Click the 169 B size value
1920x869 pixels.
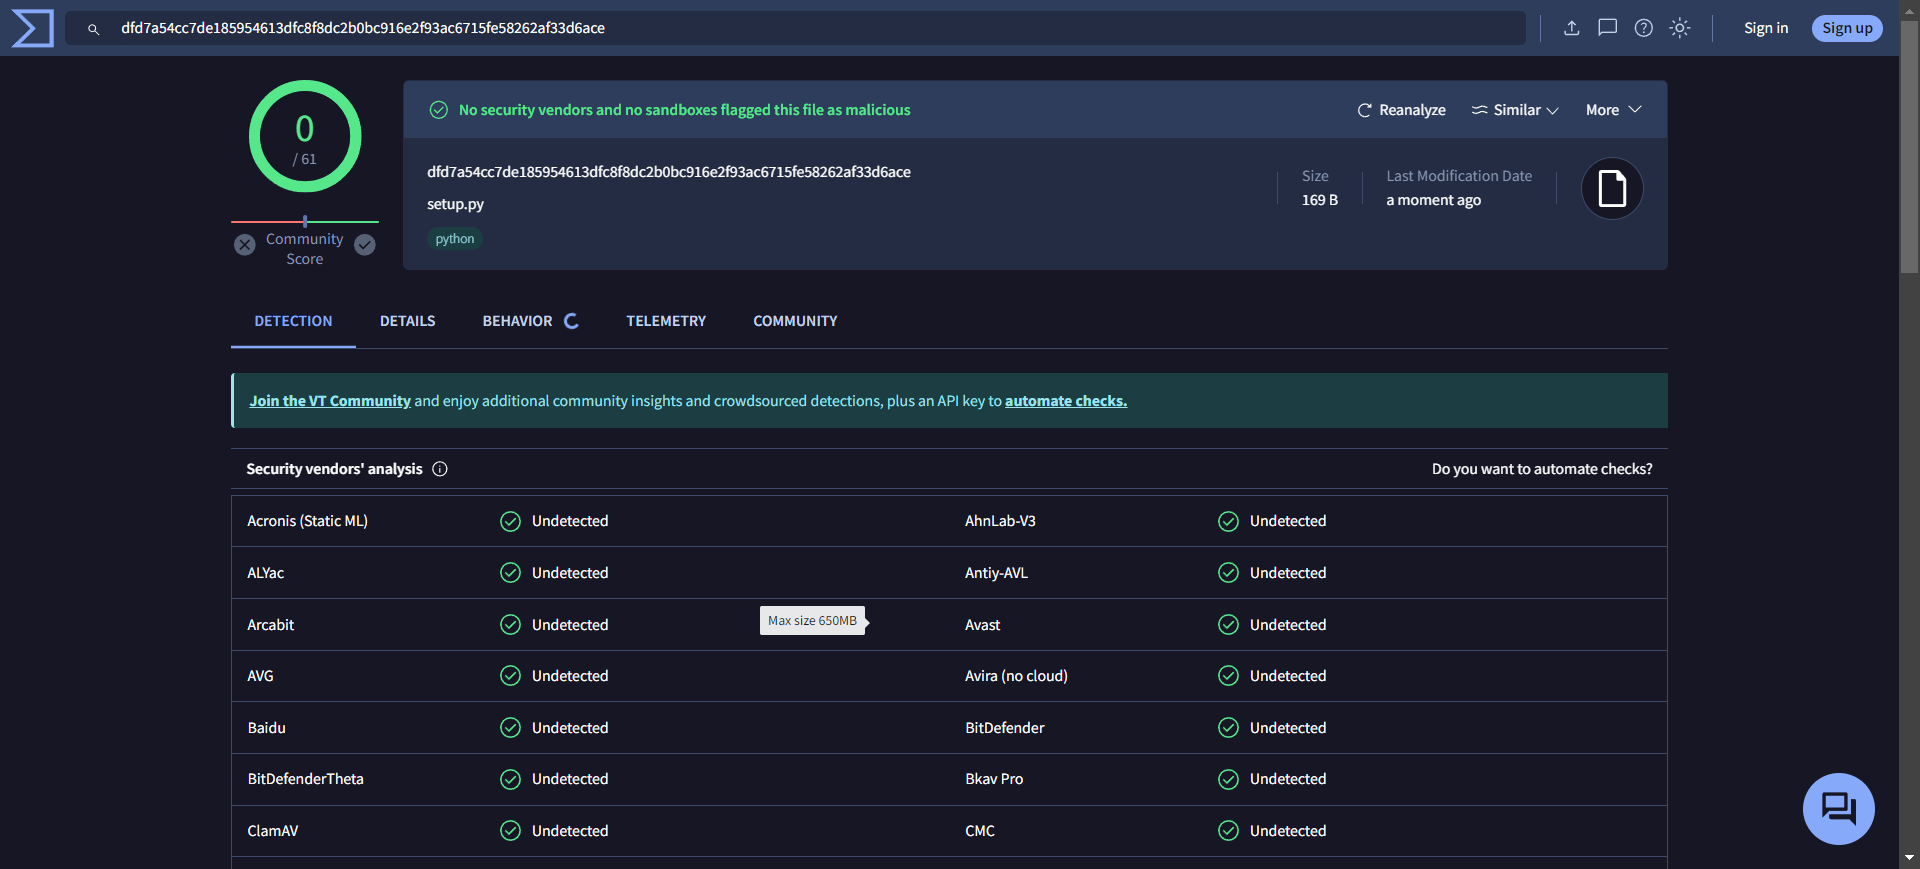(x=1320, y=200)
